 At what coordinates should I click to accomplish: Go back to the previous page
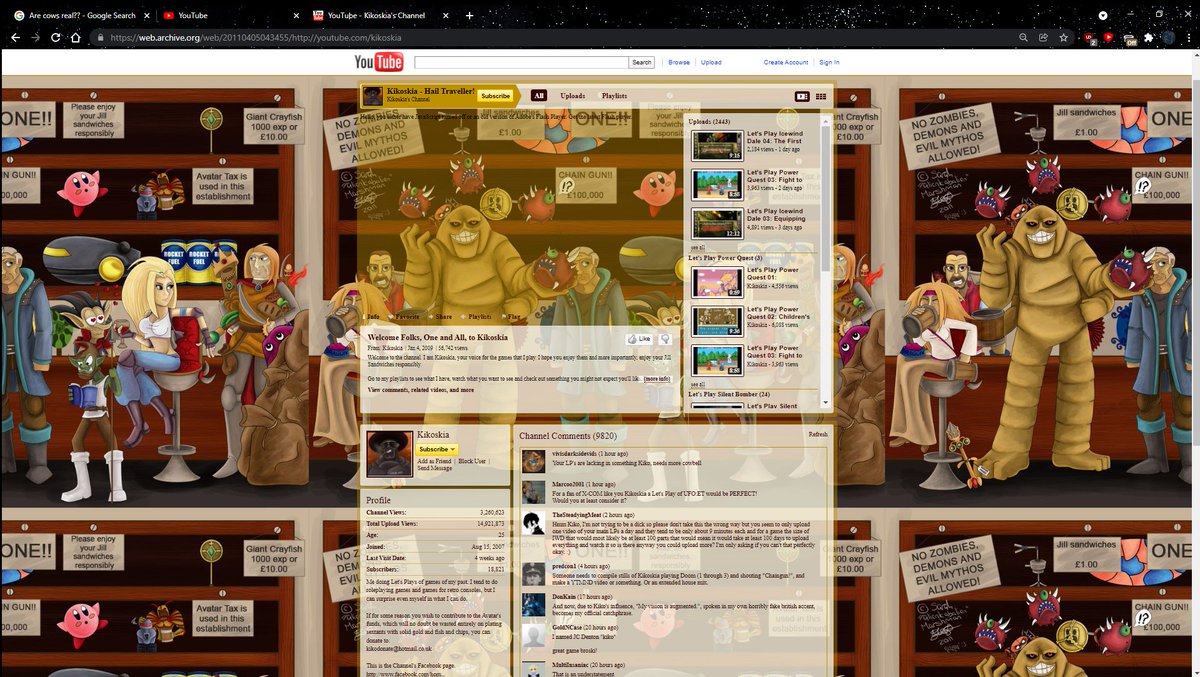click(x=15, y=37)
